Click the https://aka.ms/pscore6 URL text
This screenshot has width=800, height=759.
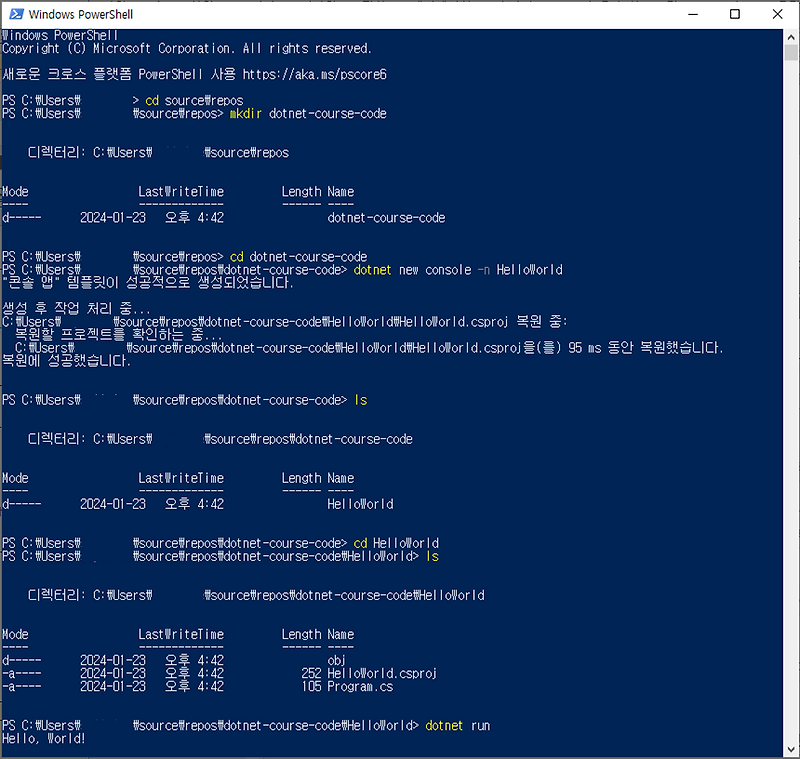coord(314,74)
